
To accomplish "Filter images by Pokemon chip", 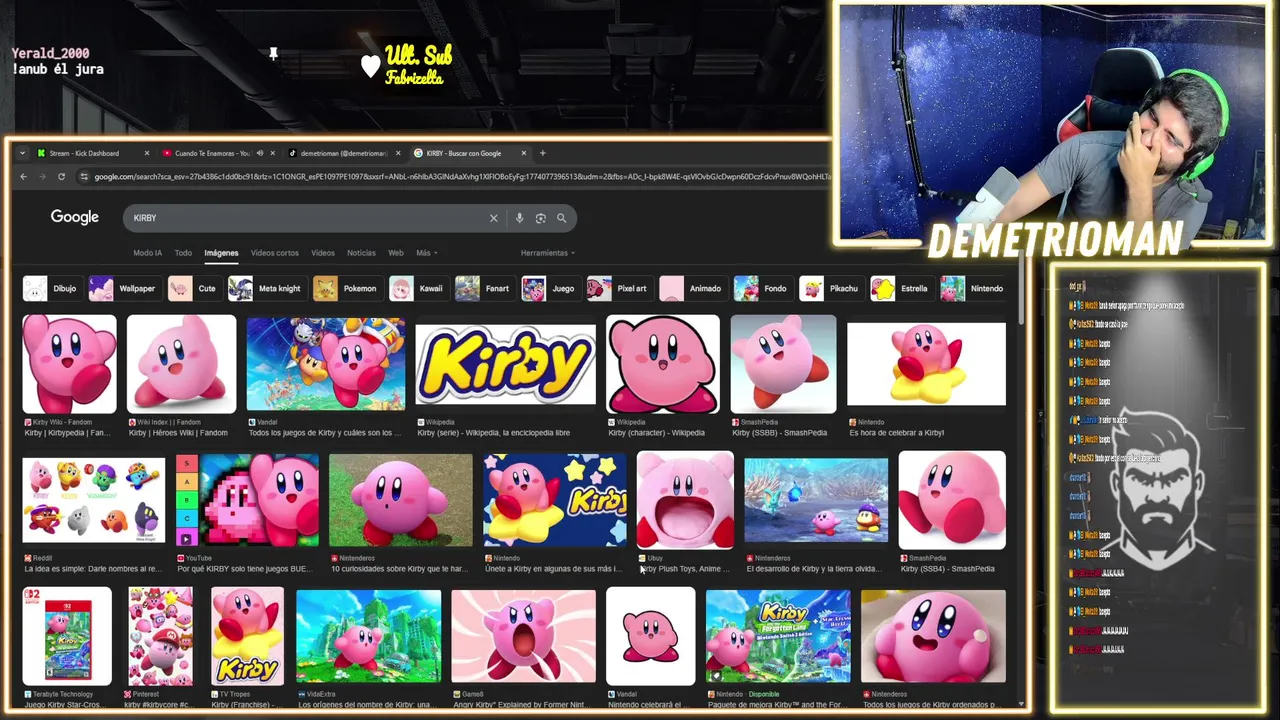I will 346,289.
